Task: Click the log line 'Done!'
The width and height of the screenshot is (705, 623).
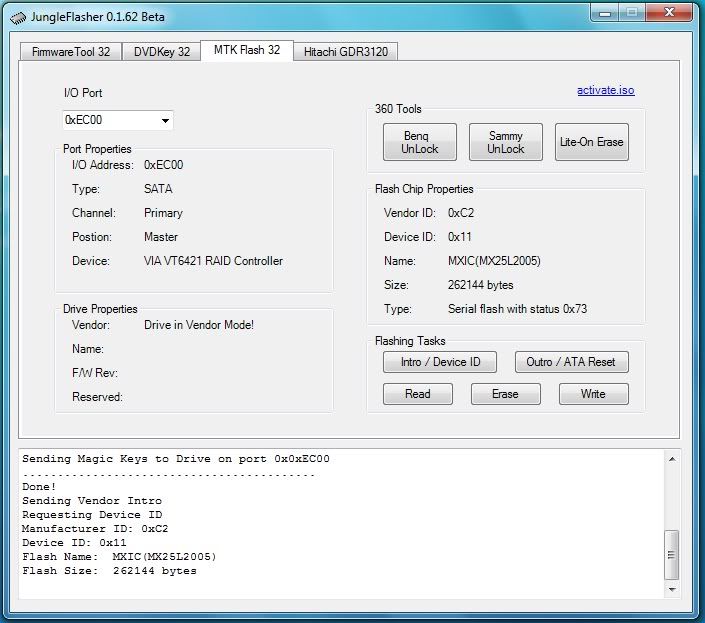Action: coord(39,487)
